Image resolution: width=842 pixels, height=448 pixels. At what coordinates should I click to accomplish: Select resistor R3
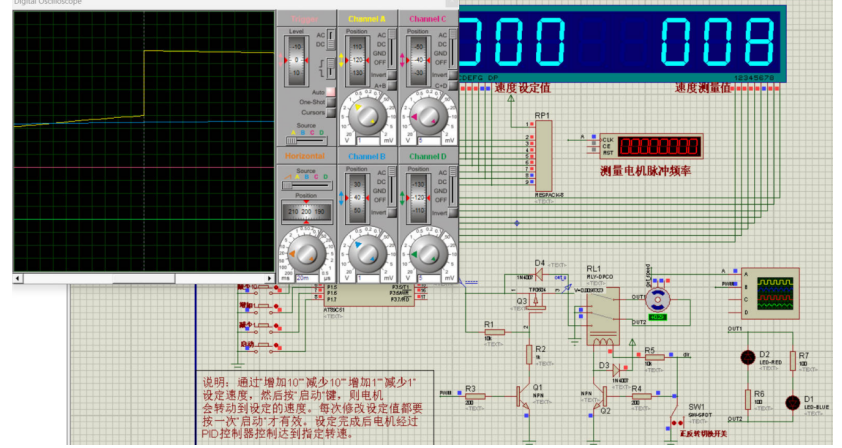475,396
